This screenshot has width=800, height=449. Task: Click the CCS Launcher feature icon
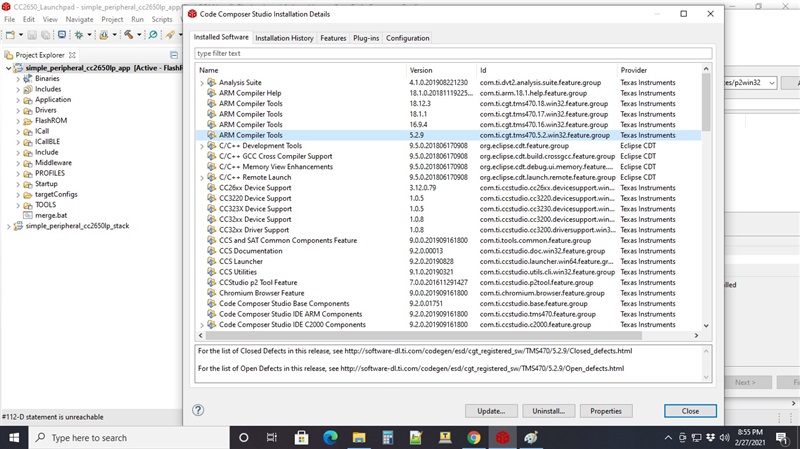click(211, 261)
